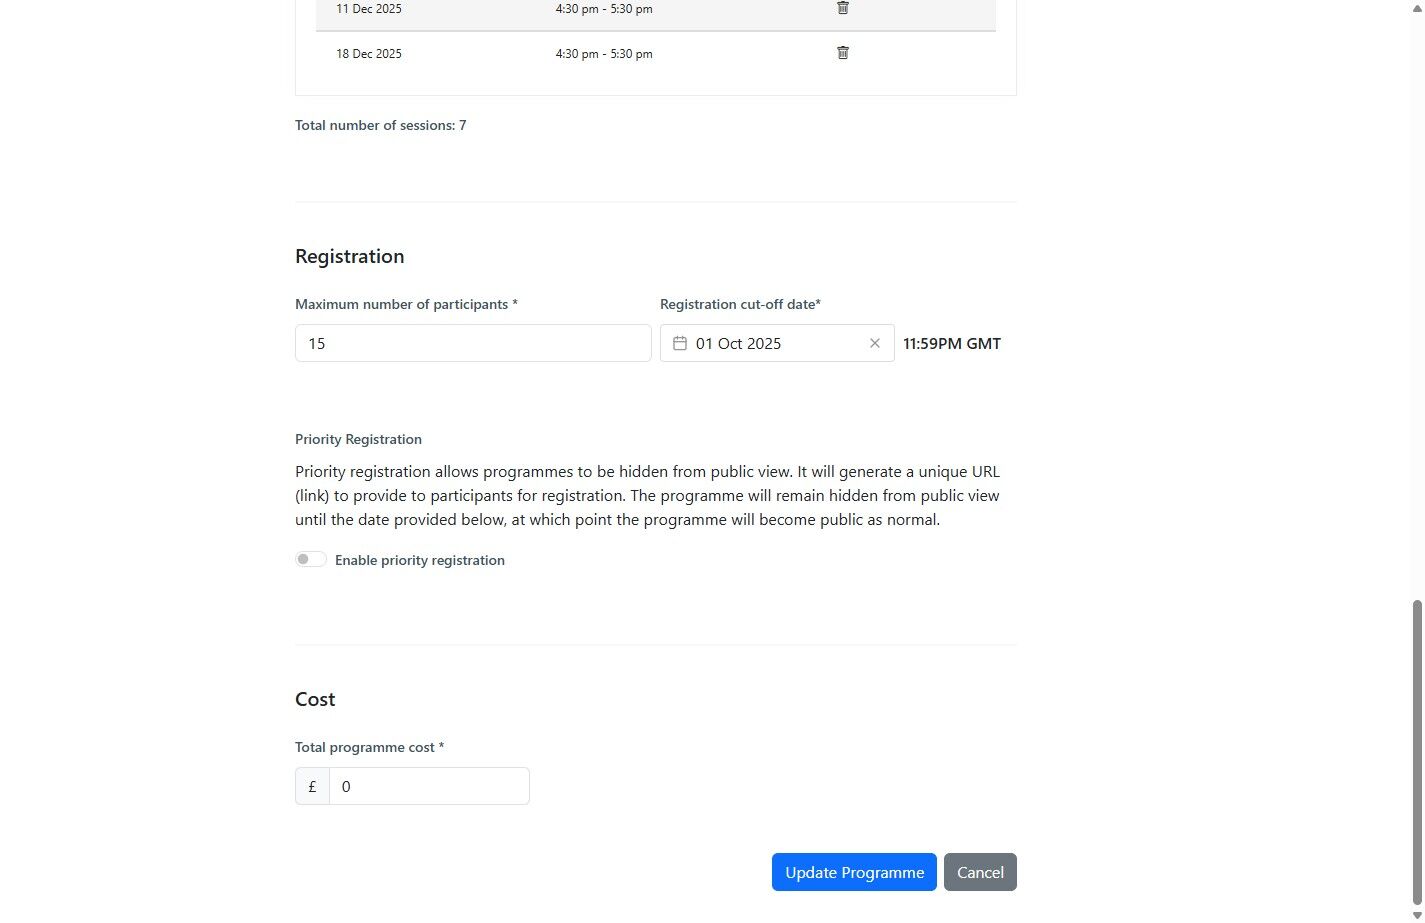
Task: Click the 'Priority Registration' subheading
Action: [x=358, y=439]
